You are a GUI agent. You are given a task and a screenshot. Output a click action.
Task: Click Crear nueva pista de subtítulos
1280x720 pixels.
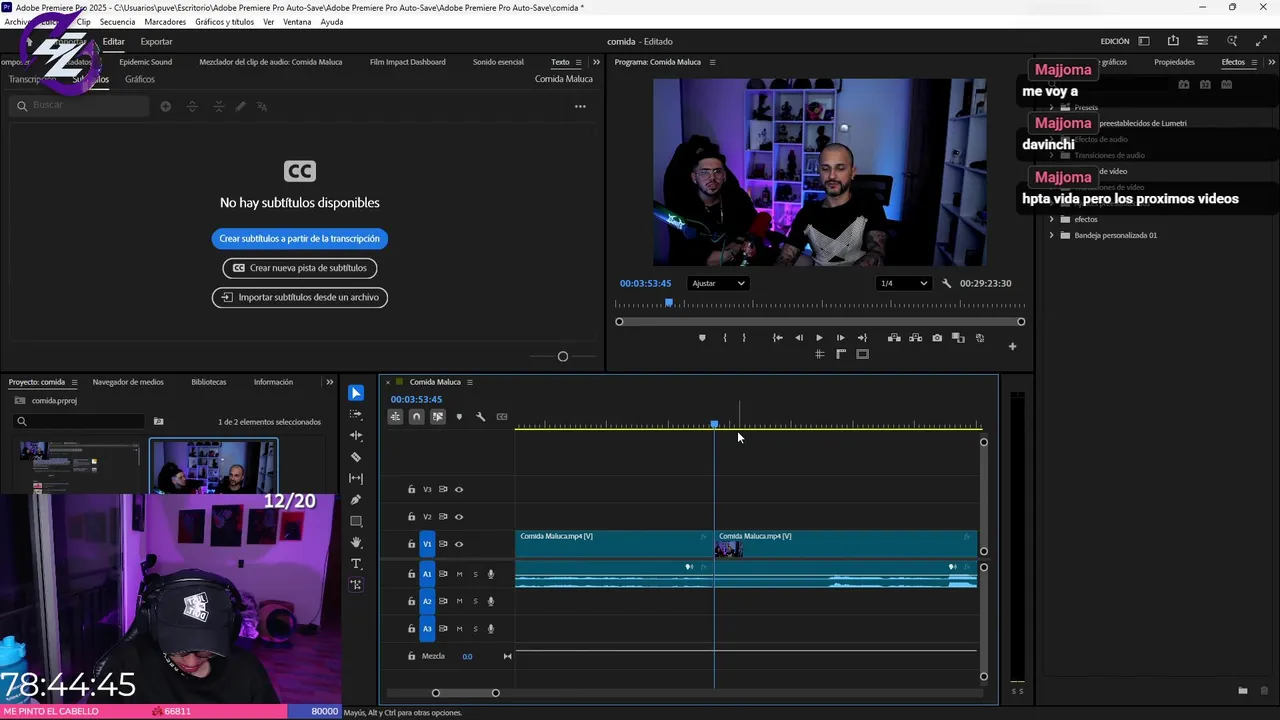click(300, 268)
